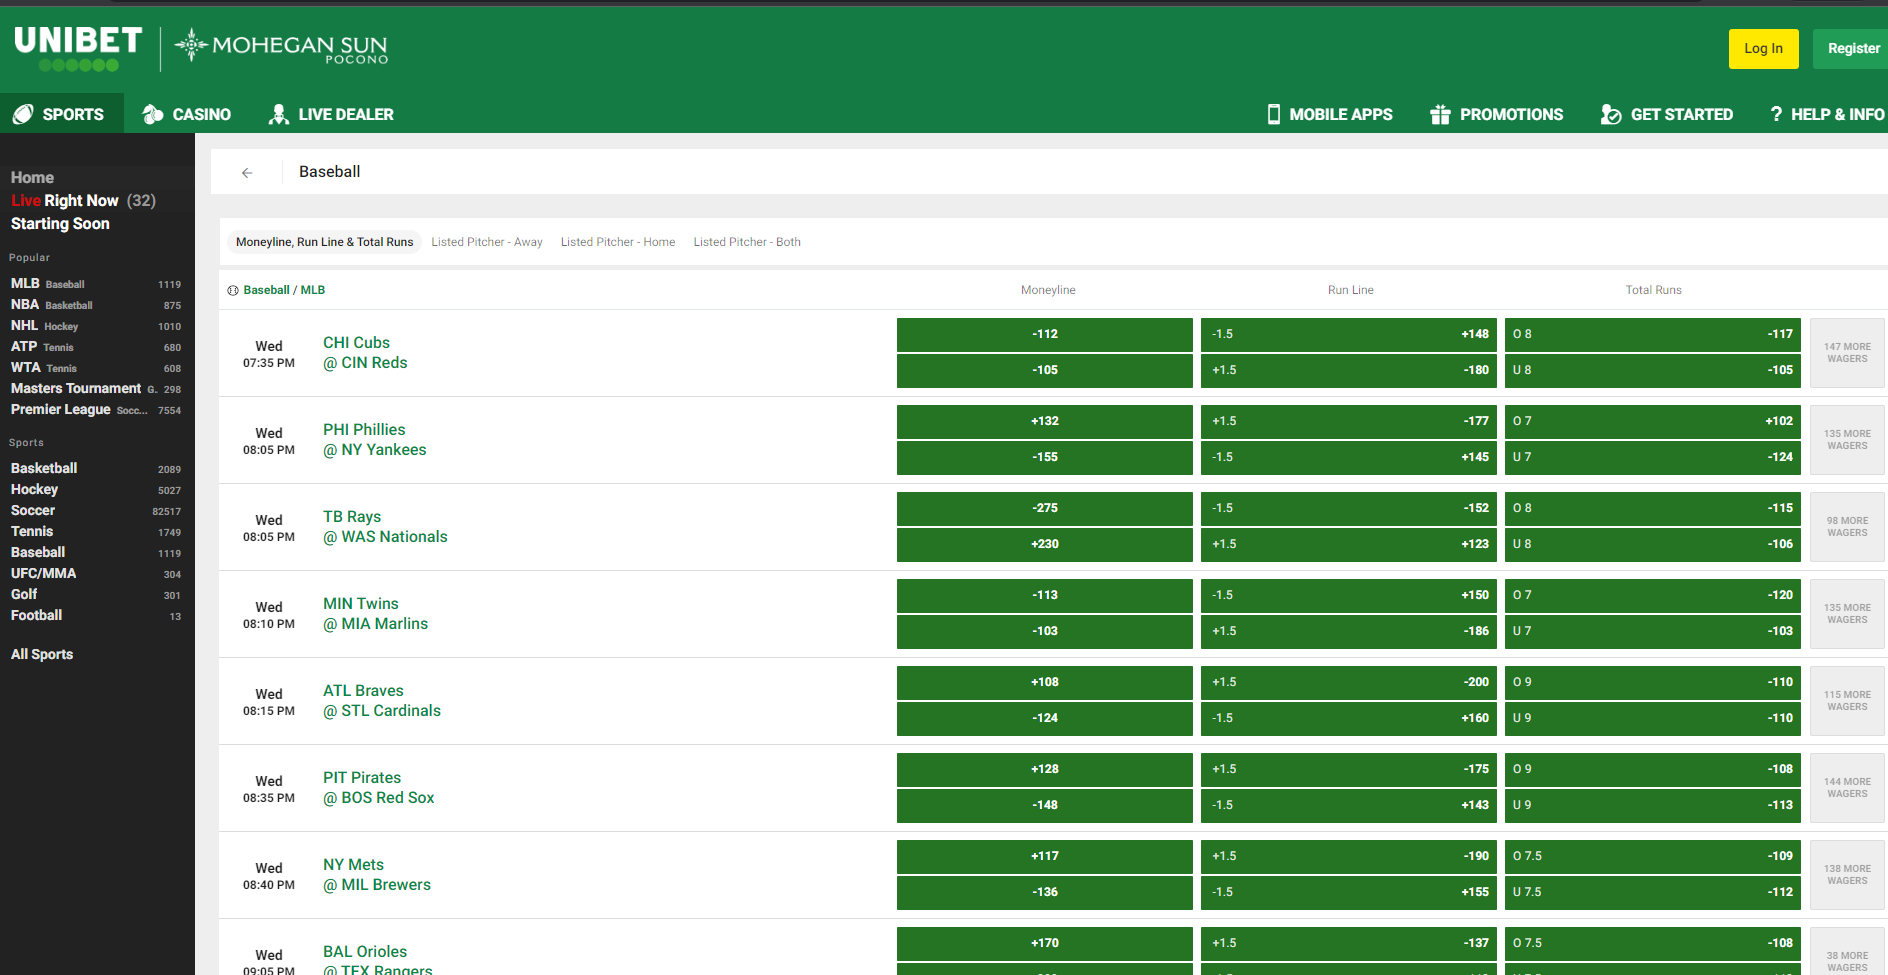
Task: Open Live Right Now events
Action: pyautogui.click(x=83, y=200)
